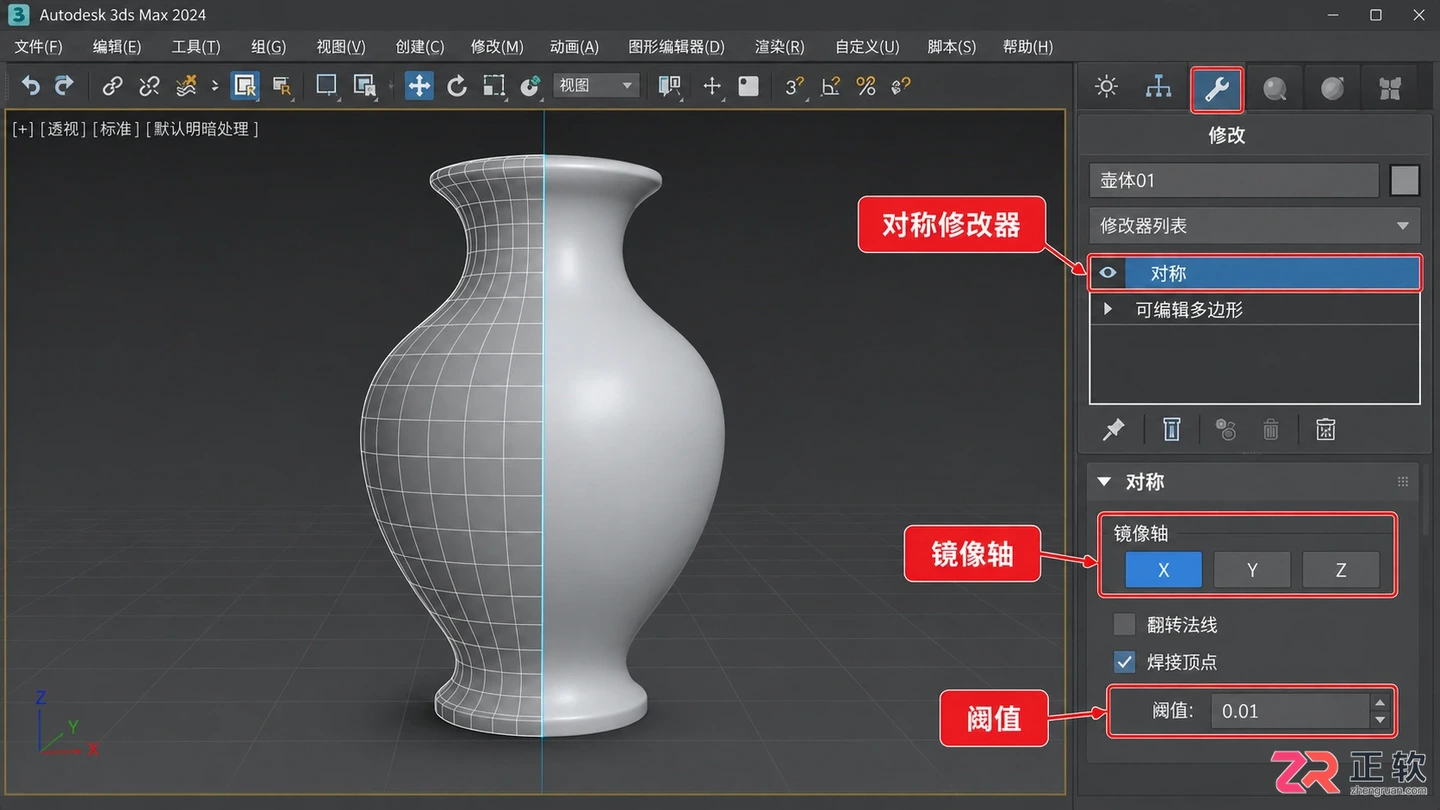
Task: Activate the Select and Scale tool
Action: (494, 86)
